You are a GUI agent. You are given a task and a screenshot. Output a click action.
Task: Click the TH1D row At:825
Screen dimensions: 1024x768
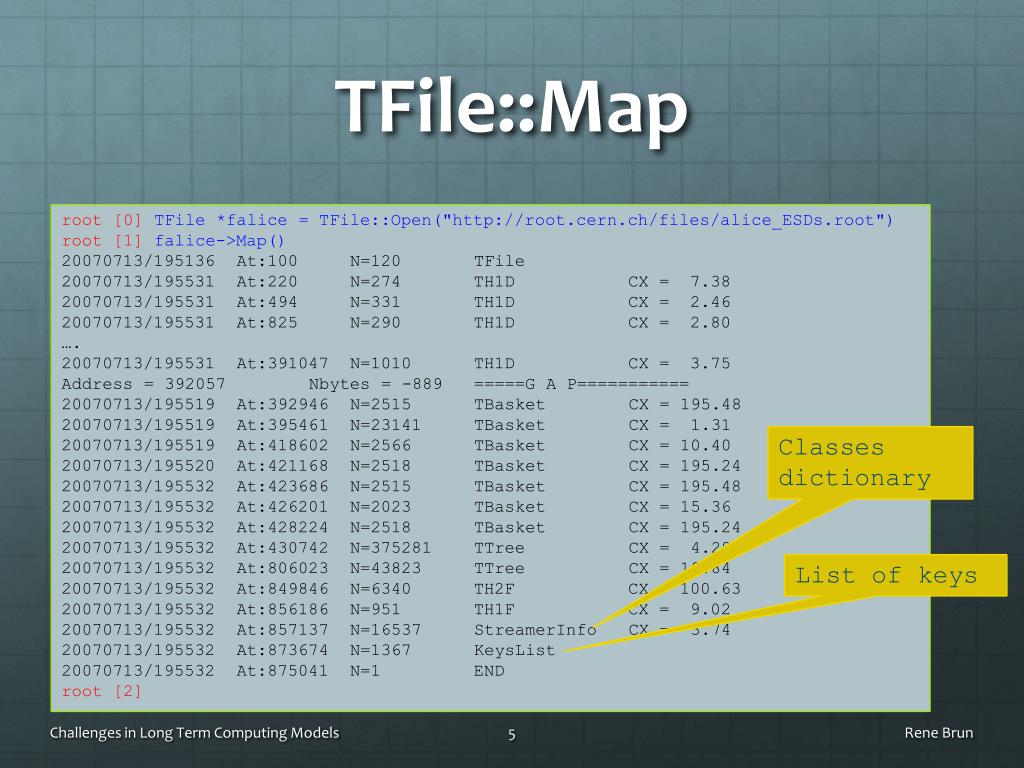point(396,323)
